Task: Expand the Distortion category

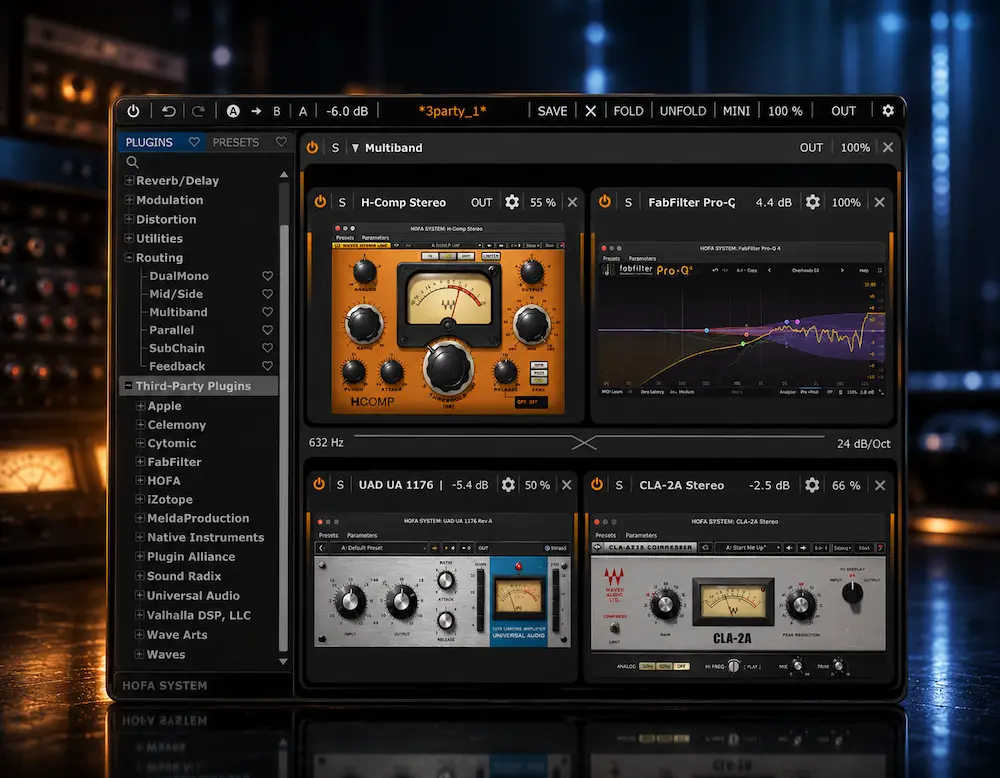Action: 129,219
